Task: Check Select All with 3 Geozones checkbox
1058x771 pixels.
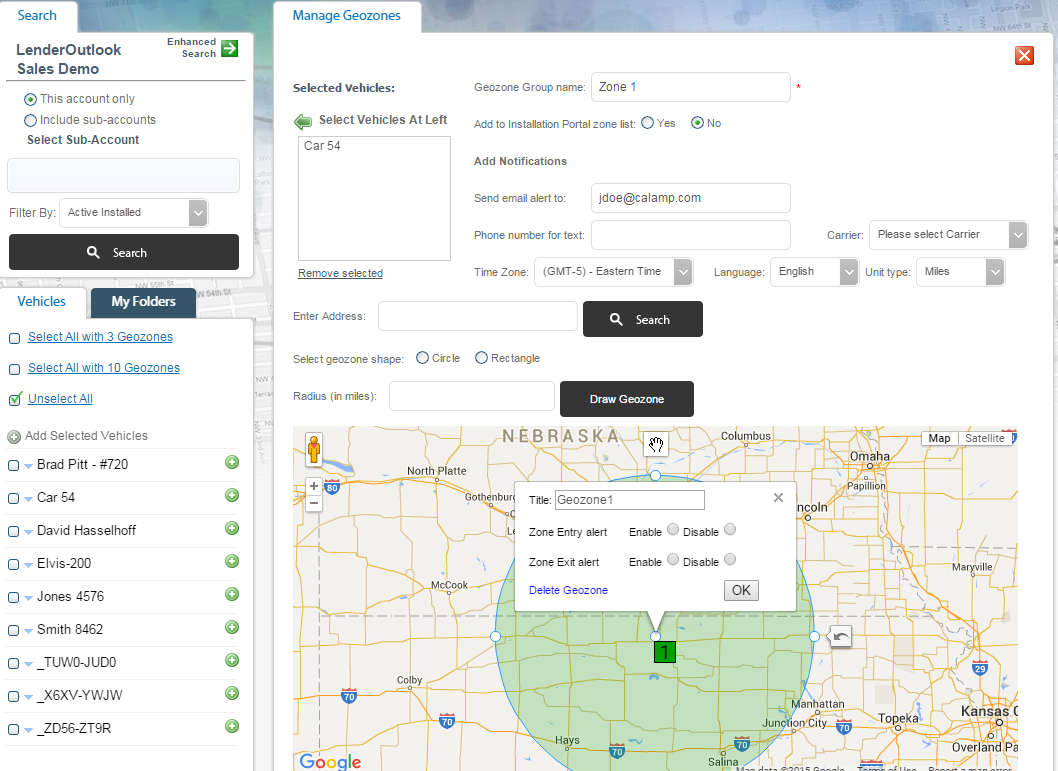Action: pyautogui.click(x=14, y=338)
